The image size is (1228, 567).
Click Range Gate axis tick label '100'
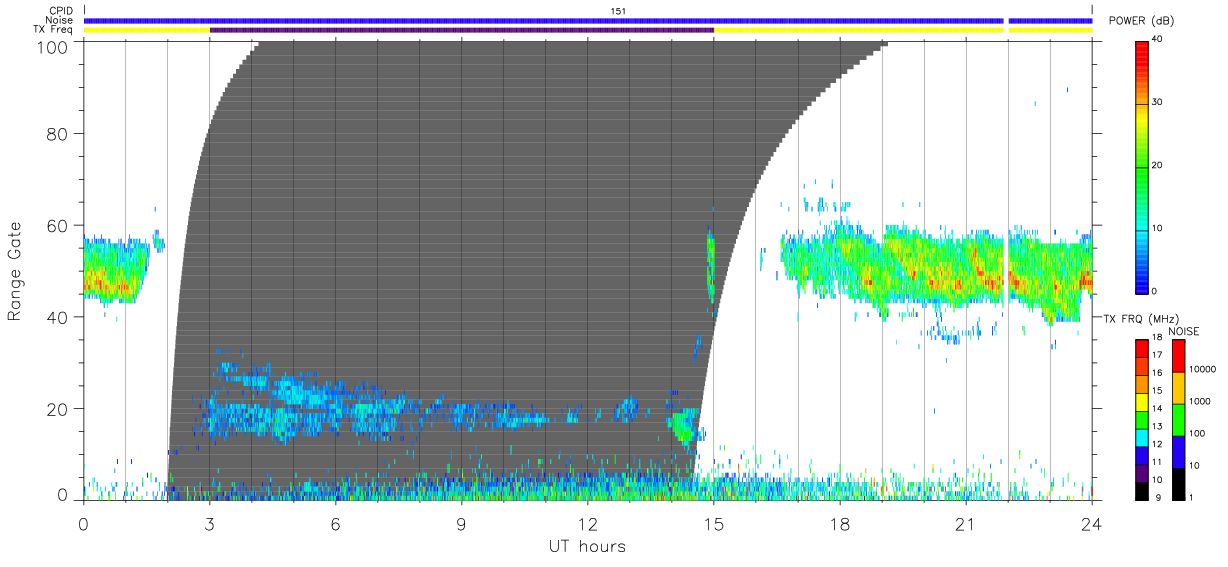54,47
